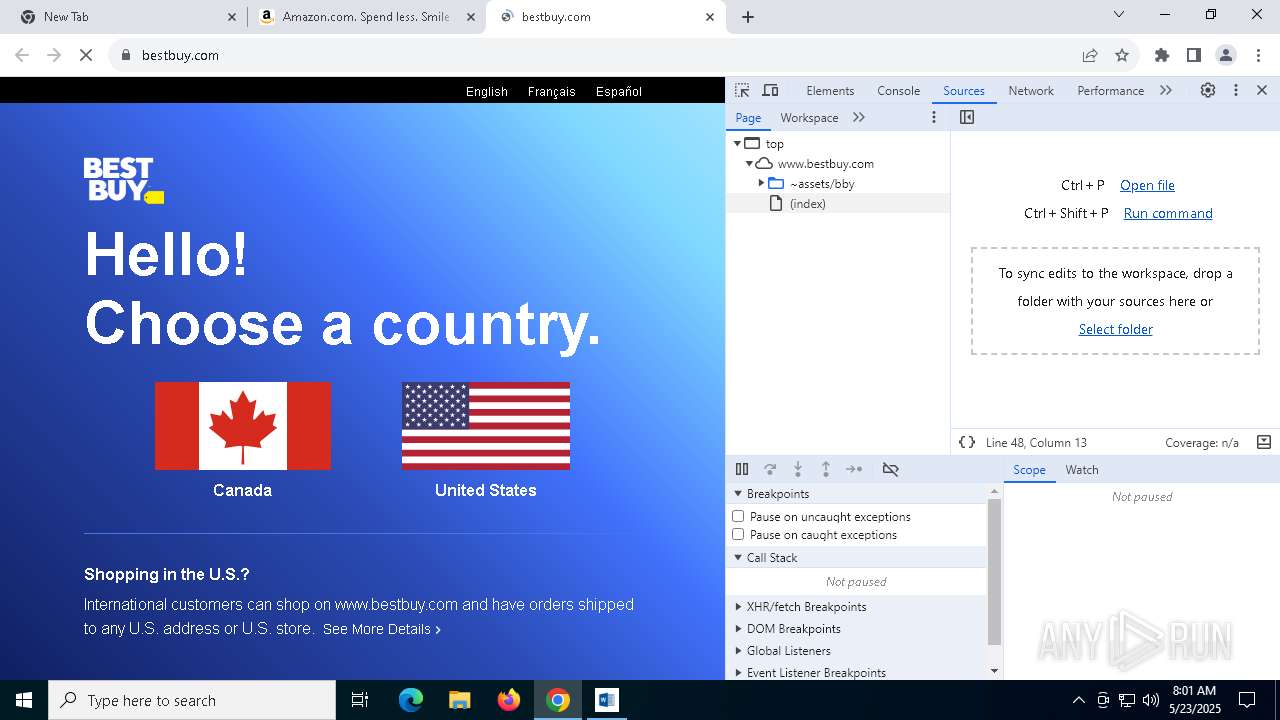Screen dimensions: 1280x720
Task: Switch to the Watch tab
Action: (x=1082, y=469)
